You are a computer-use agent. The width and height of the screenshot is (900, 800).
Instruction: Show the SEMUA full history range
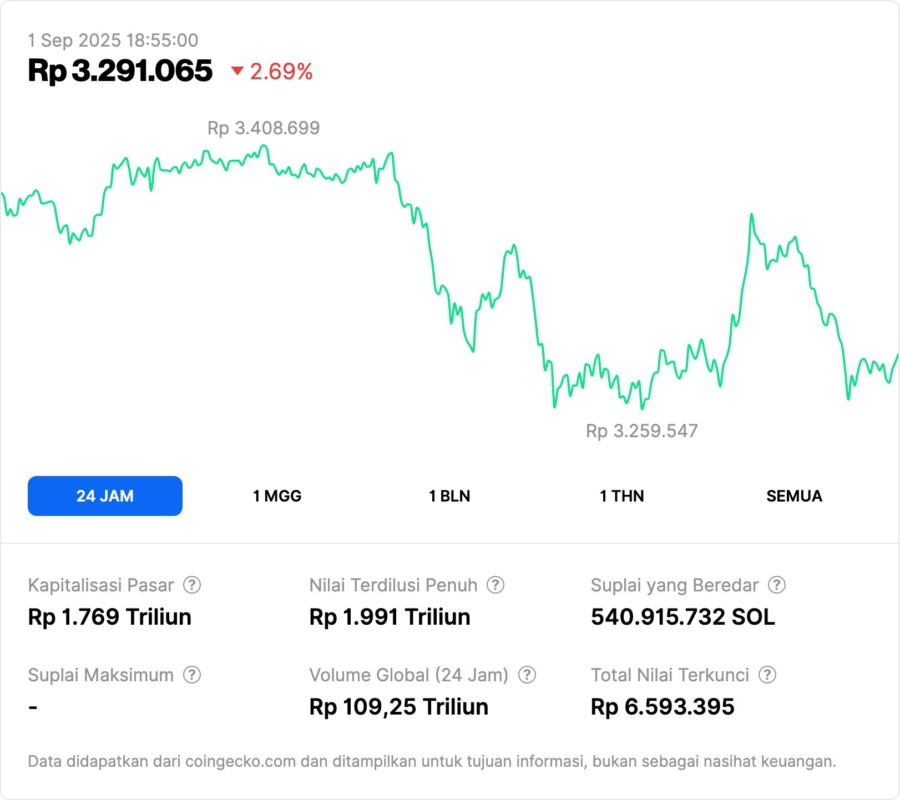point(794,496)
